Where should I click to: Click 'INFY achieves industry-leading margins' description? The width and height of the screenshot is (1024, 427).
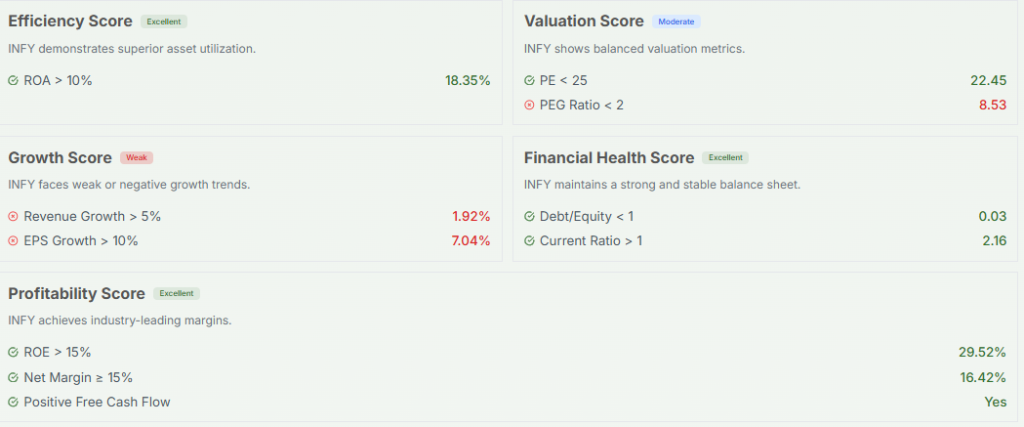click(120, 321)
